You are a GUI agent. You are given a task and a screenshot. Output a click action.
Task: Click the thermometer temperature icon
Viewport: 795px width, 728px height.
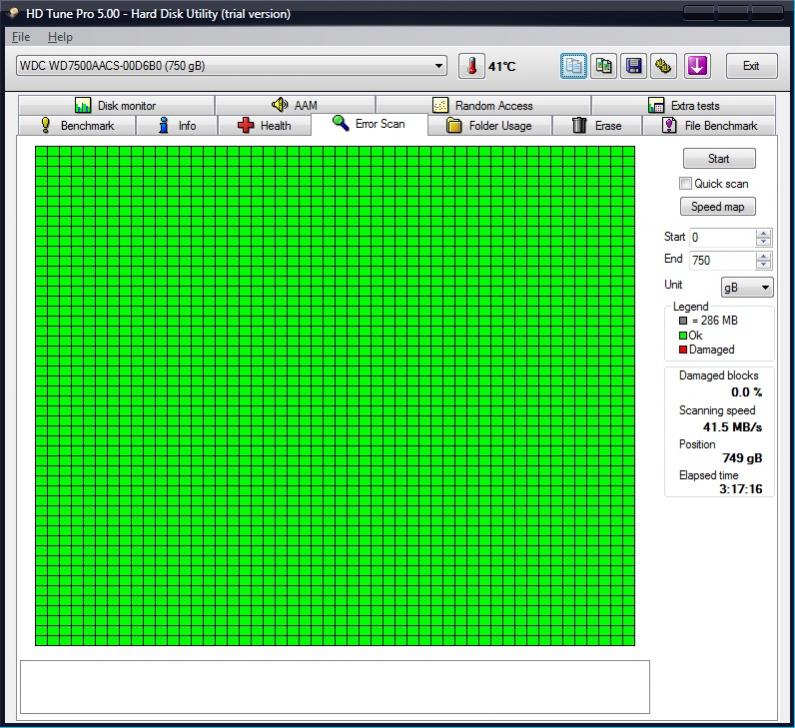pyautogui.click(x=471, y=66)
